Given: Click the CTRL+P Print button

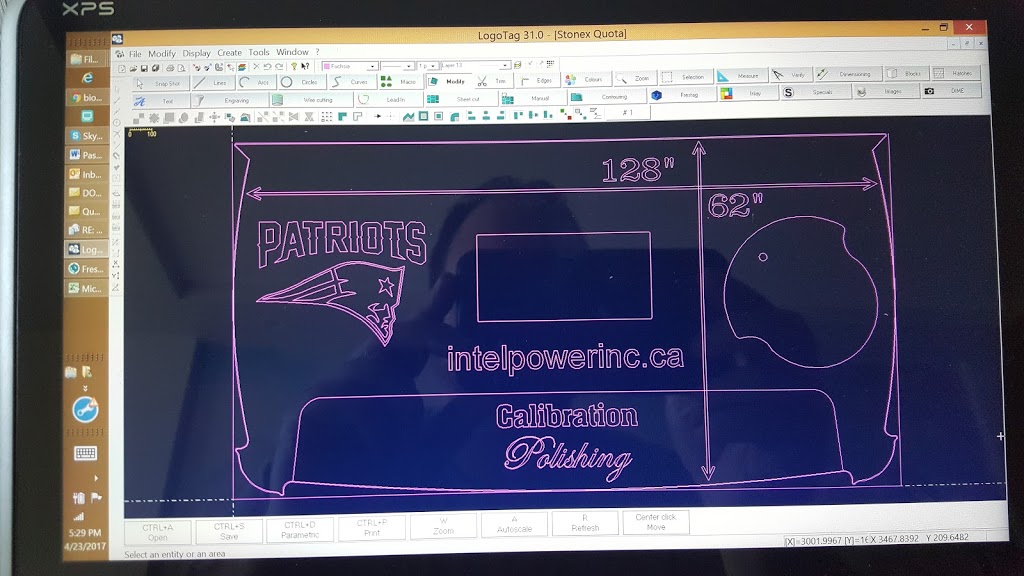Looking at the screenshot, I should pos(372,528).
